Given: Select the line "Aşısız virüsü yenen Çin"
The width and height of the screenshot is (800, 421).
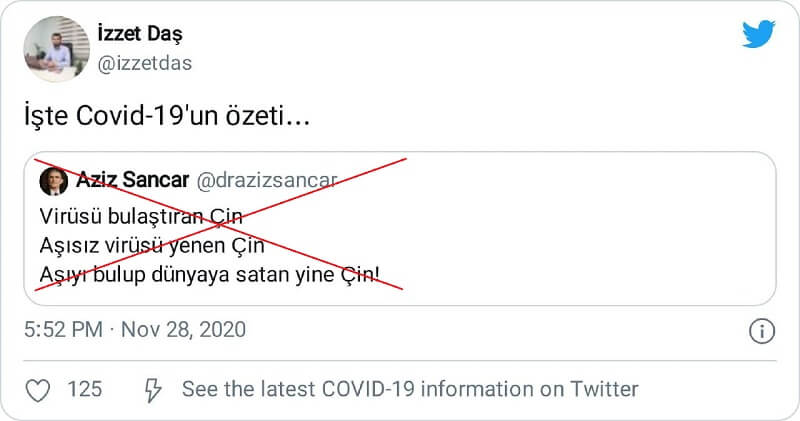Looking at the screenshot, I should [x=151, y=244].
